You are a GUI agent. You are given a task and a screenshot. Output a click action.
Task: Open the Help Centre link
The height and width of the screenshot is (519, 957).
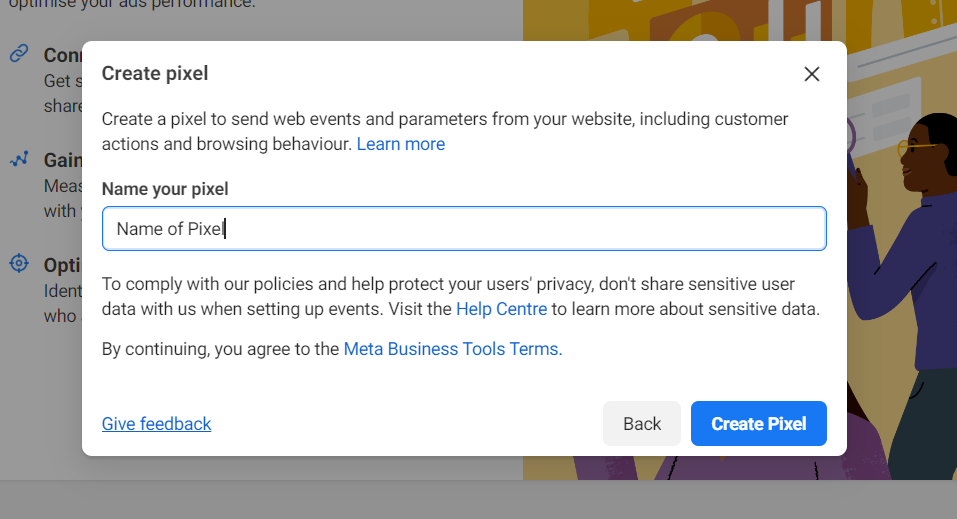[502, 309]
